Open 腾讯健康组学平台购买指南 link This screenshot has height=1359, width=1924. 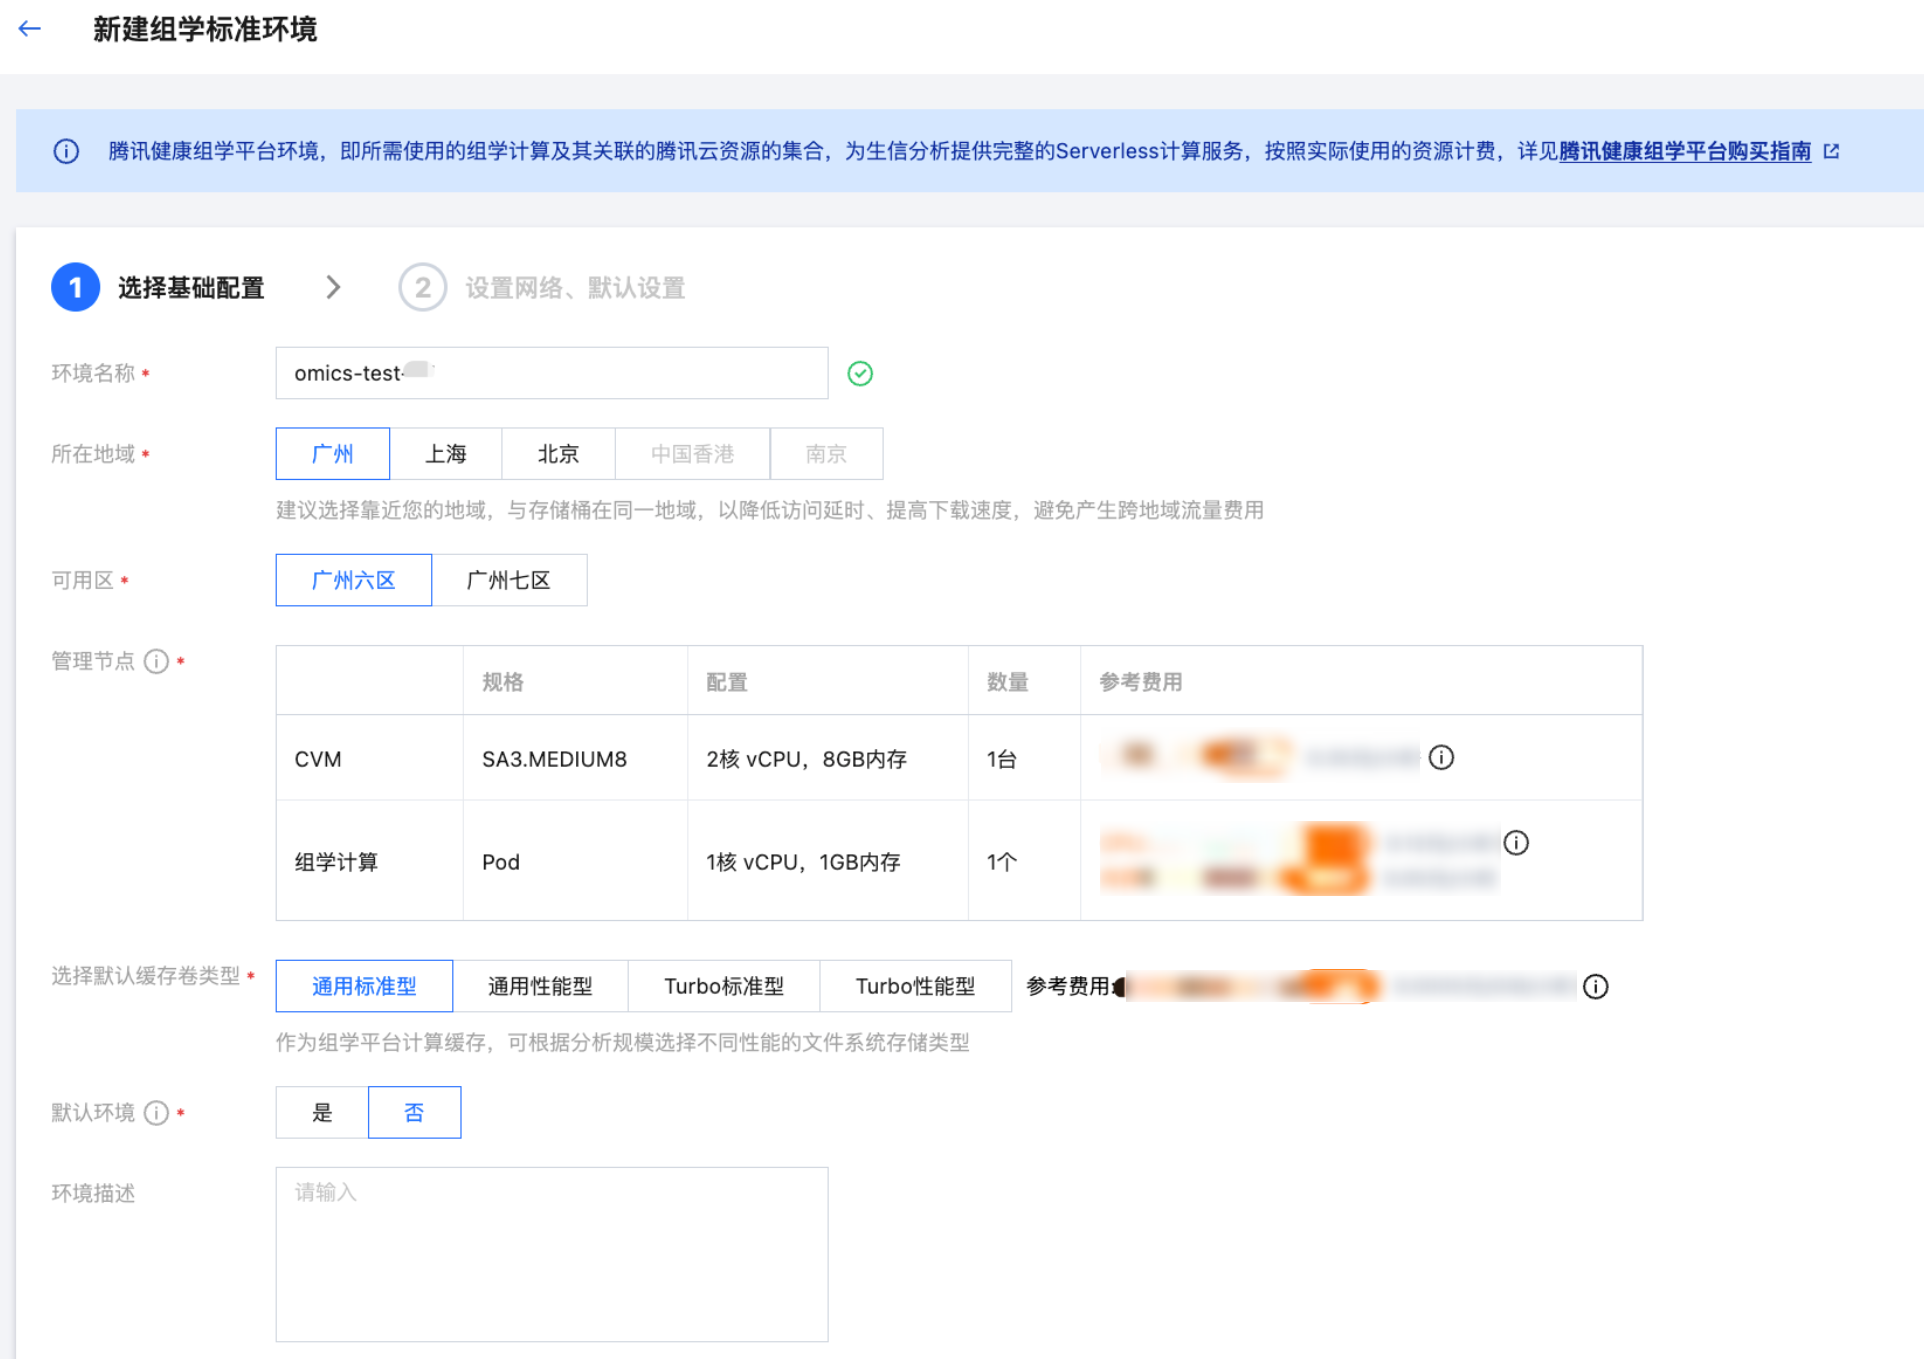[x=1684, y=151]
